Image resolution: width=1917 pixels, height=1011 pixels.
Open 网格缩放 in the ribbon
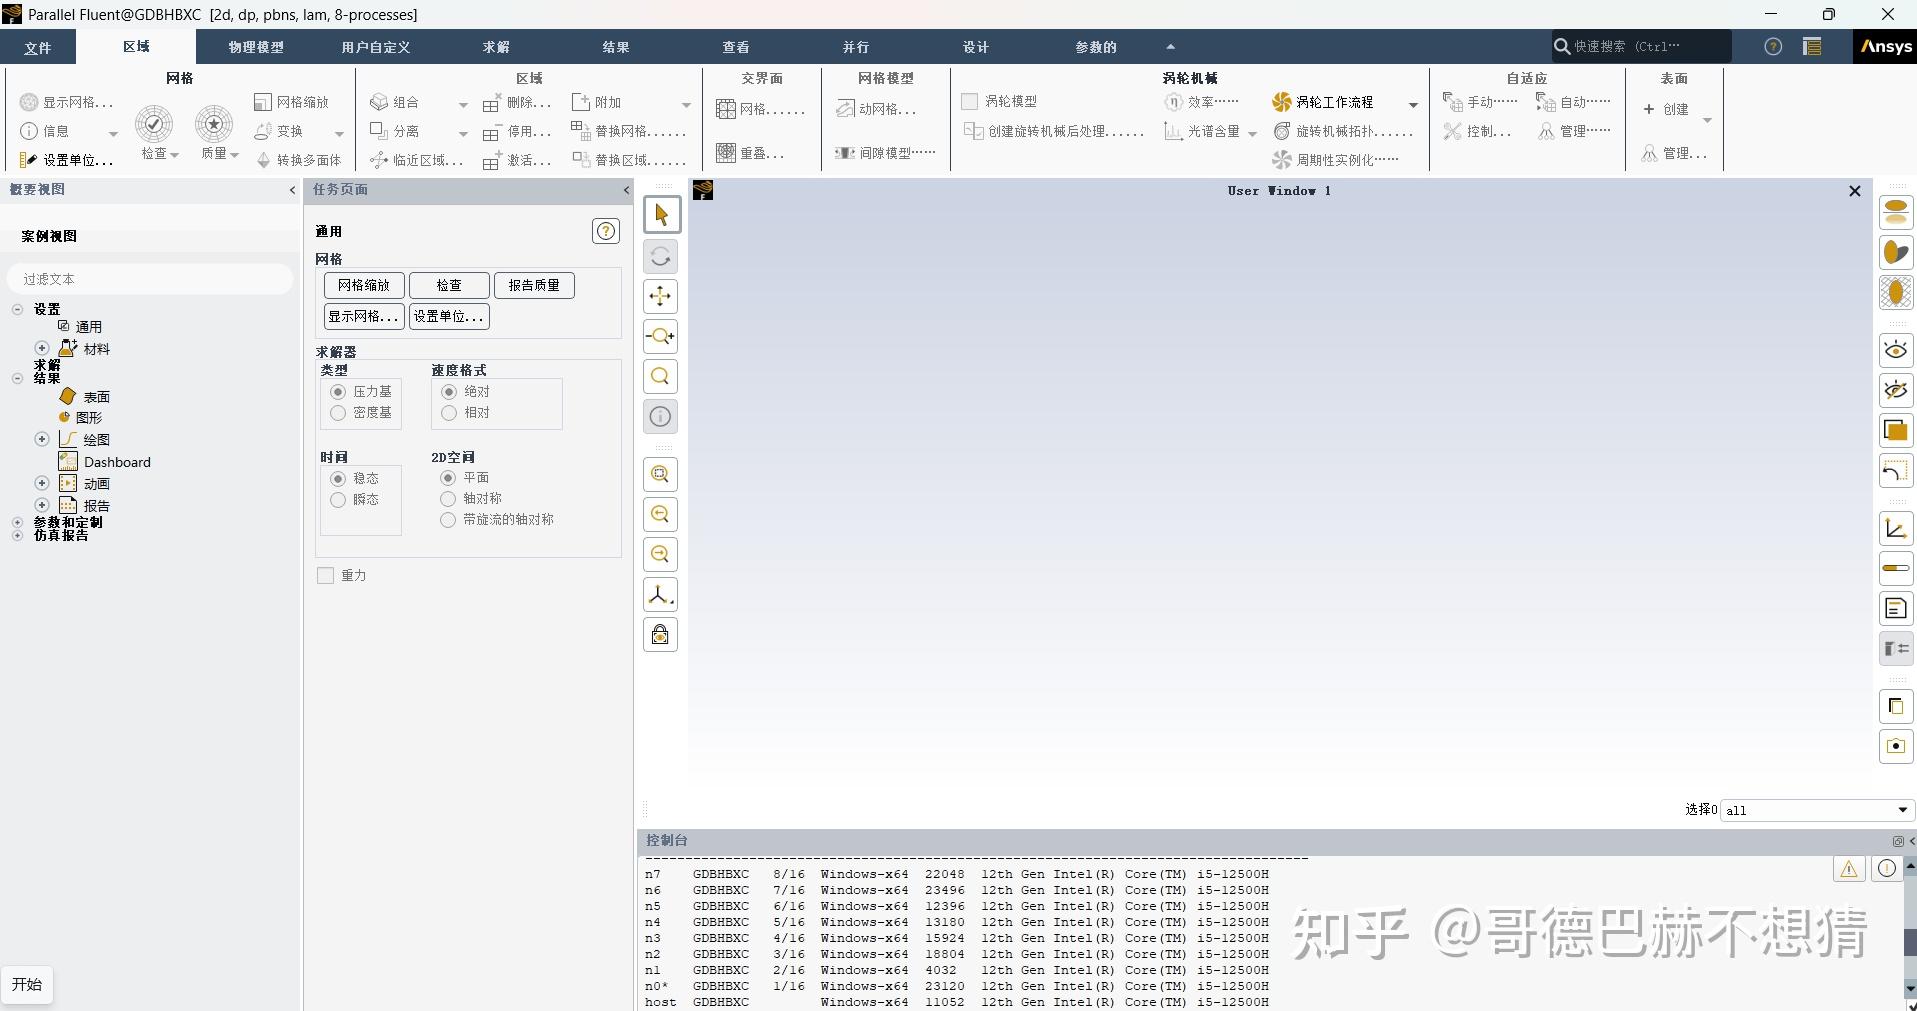(x=292, y=102)
